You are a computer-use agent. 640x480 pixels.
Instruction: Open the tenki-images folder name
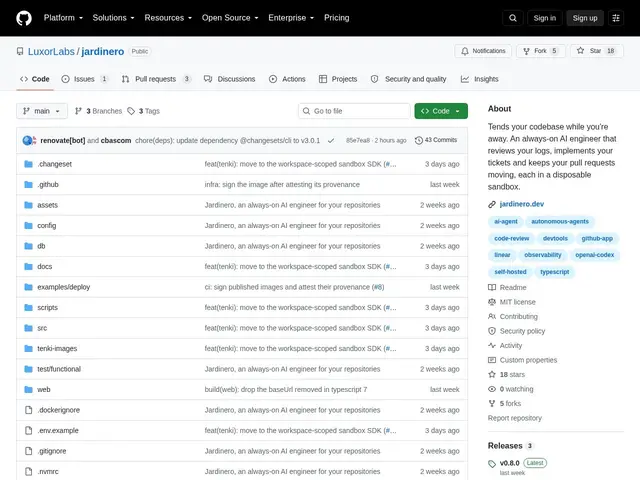(57, 349)
